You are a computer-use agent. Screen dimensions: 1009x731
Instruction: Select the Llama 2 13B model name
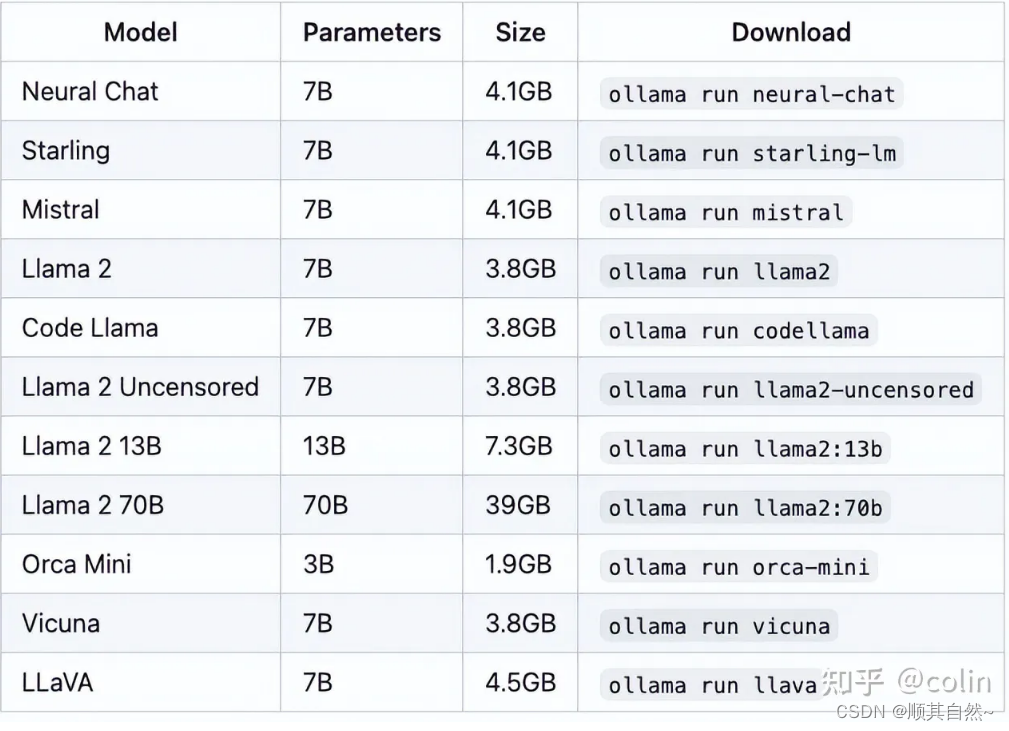pos(91,446)
